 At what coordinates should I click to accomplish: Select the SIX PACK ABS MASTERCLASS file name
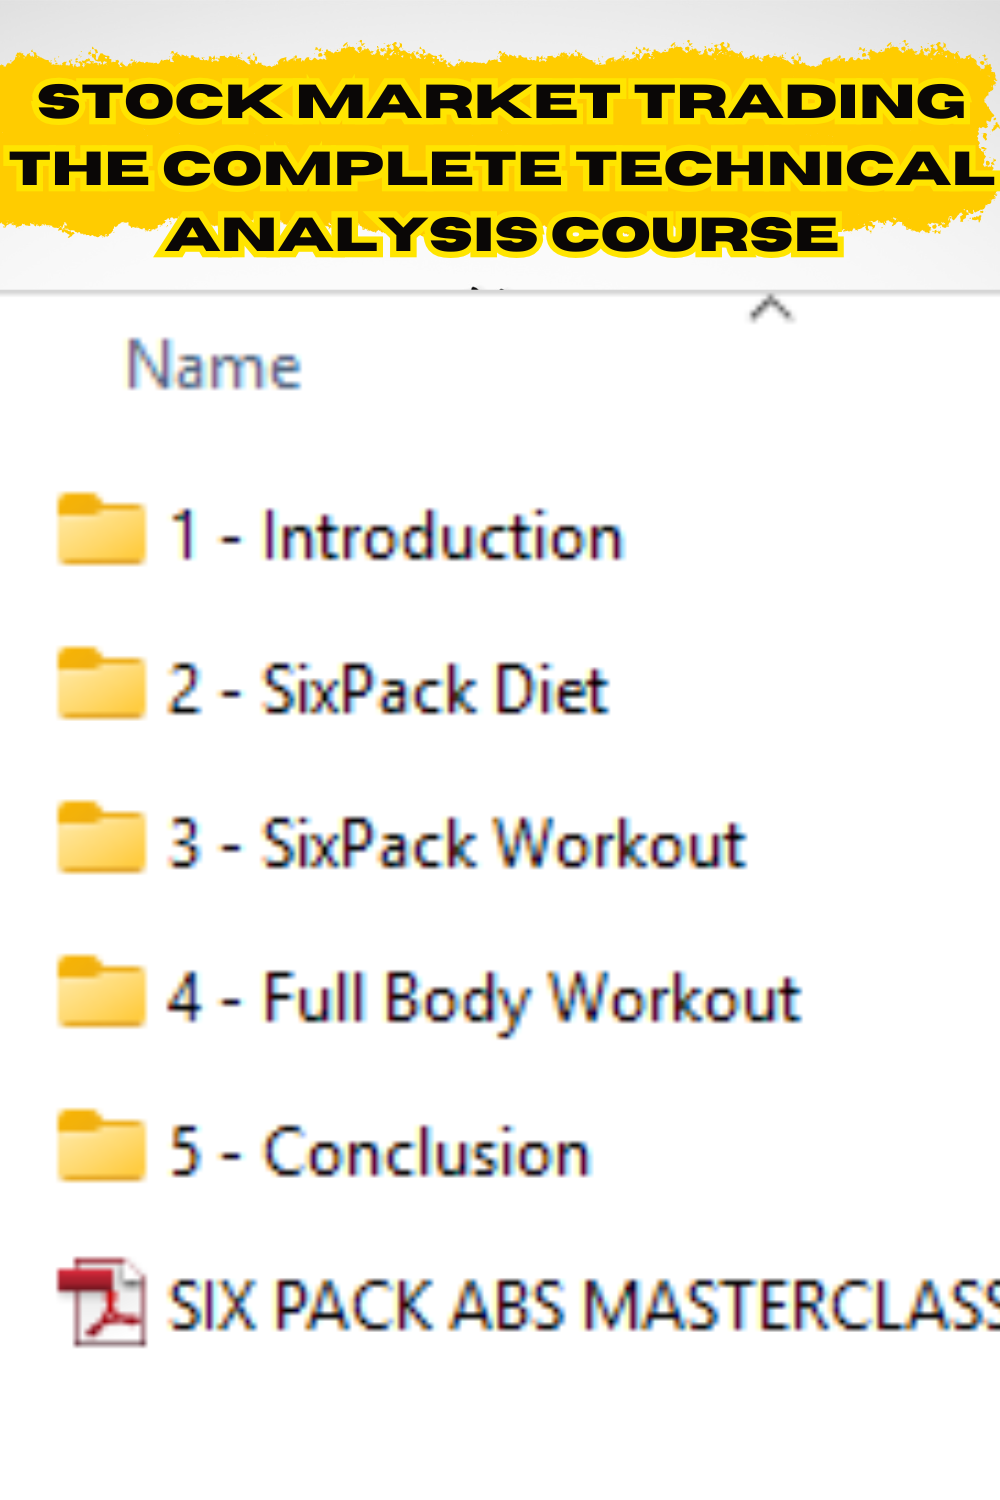tap(584, 1306)
